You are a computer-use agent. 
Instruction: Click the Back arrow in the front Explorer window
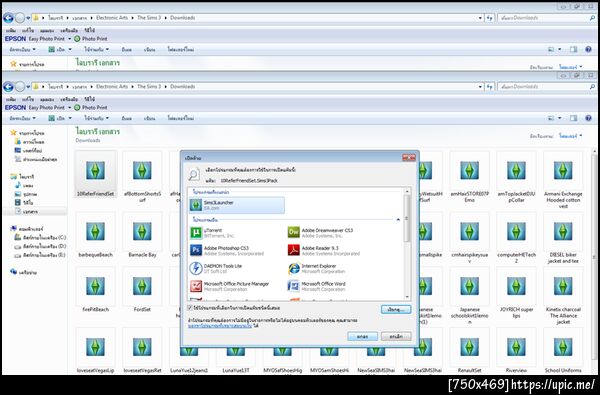8,87
